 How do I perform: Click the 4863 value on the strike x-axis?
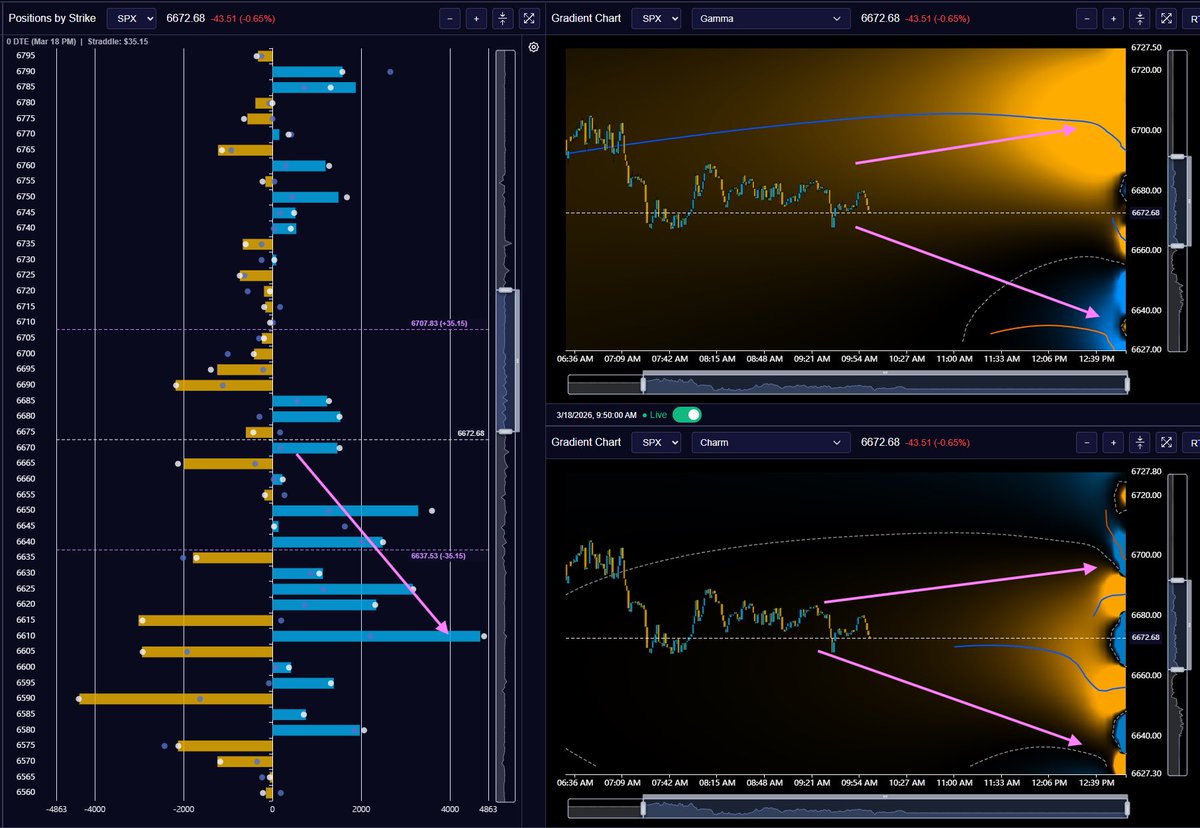488,811
